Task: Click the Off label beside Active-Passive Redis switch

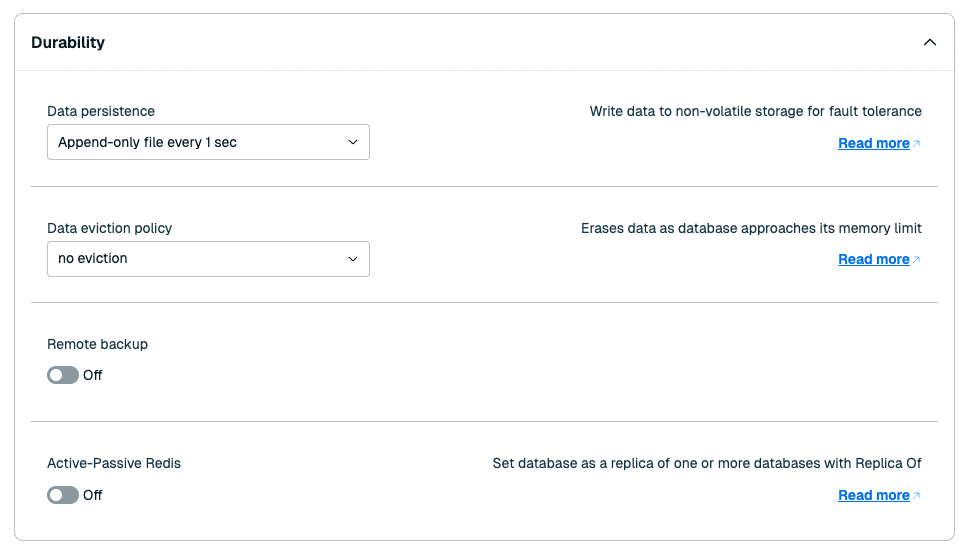Action: click(x=93, y=495)
